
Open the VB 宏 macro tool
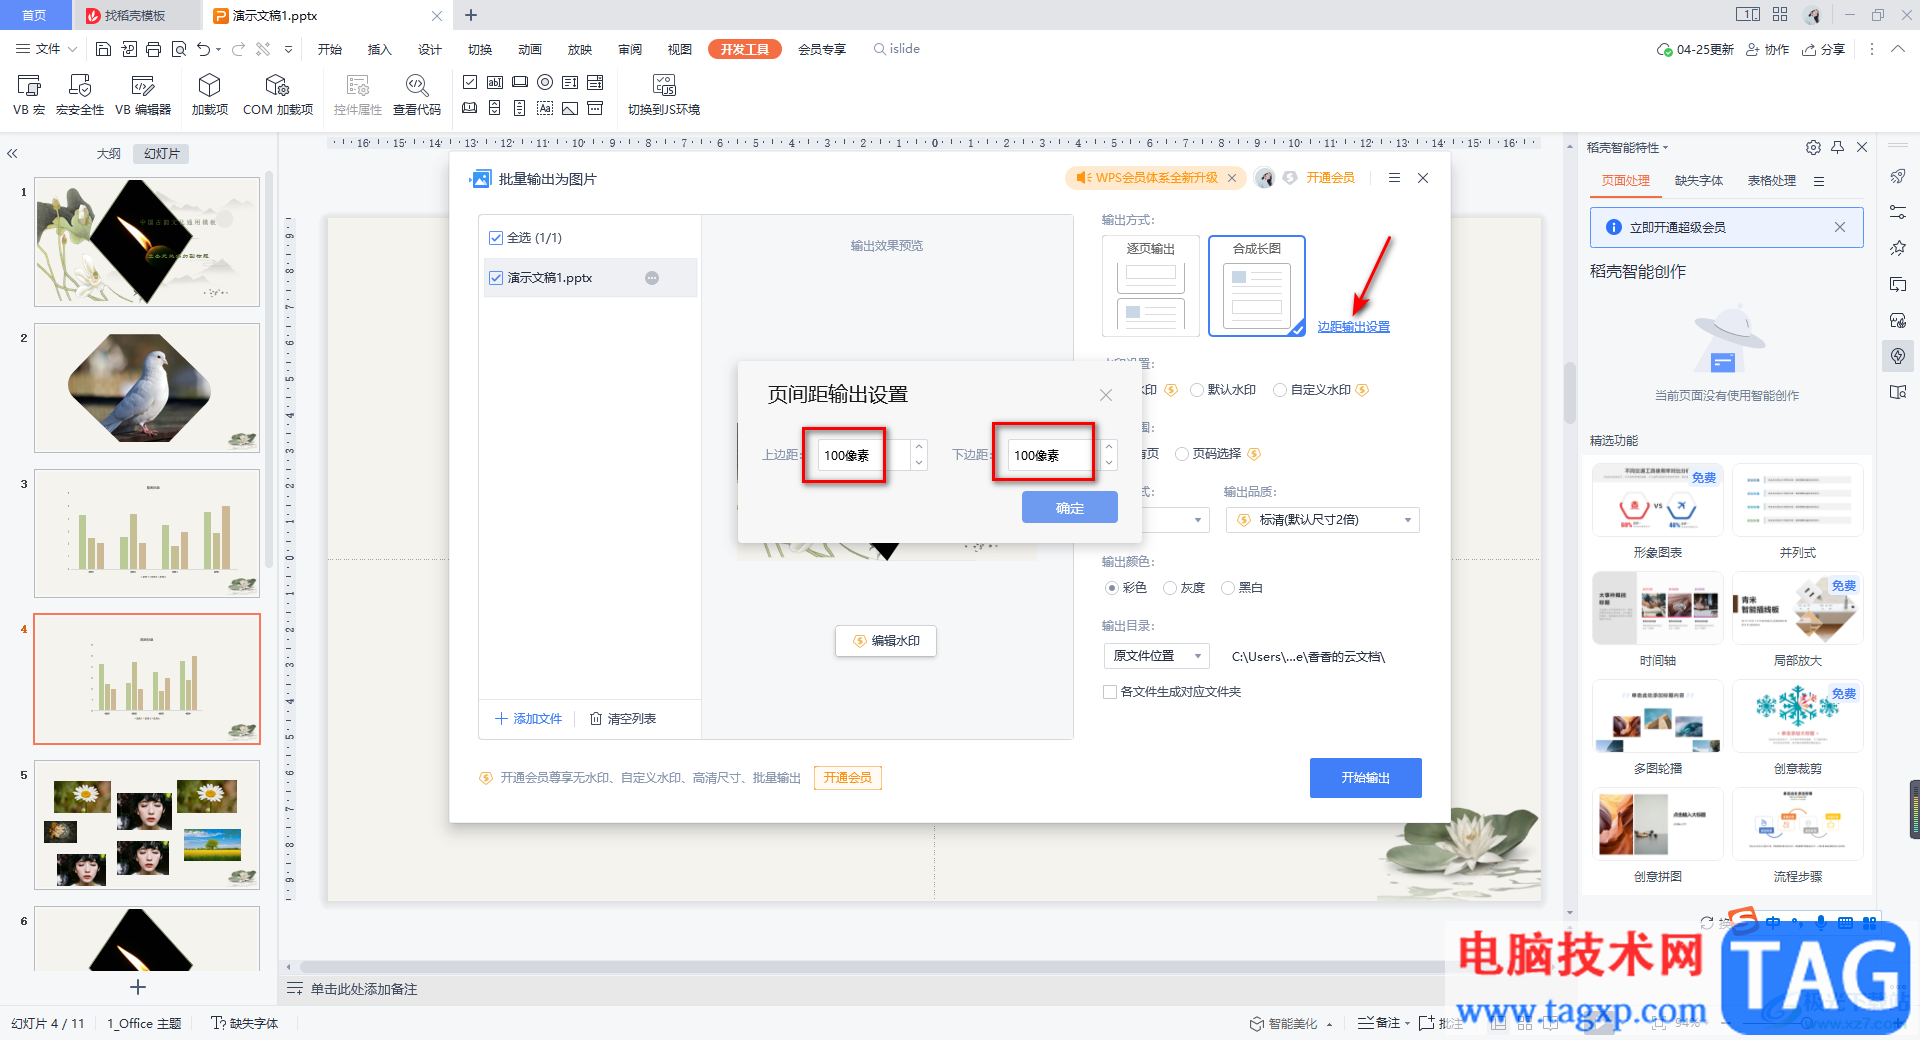coord(29,94)
